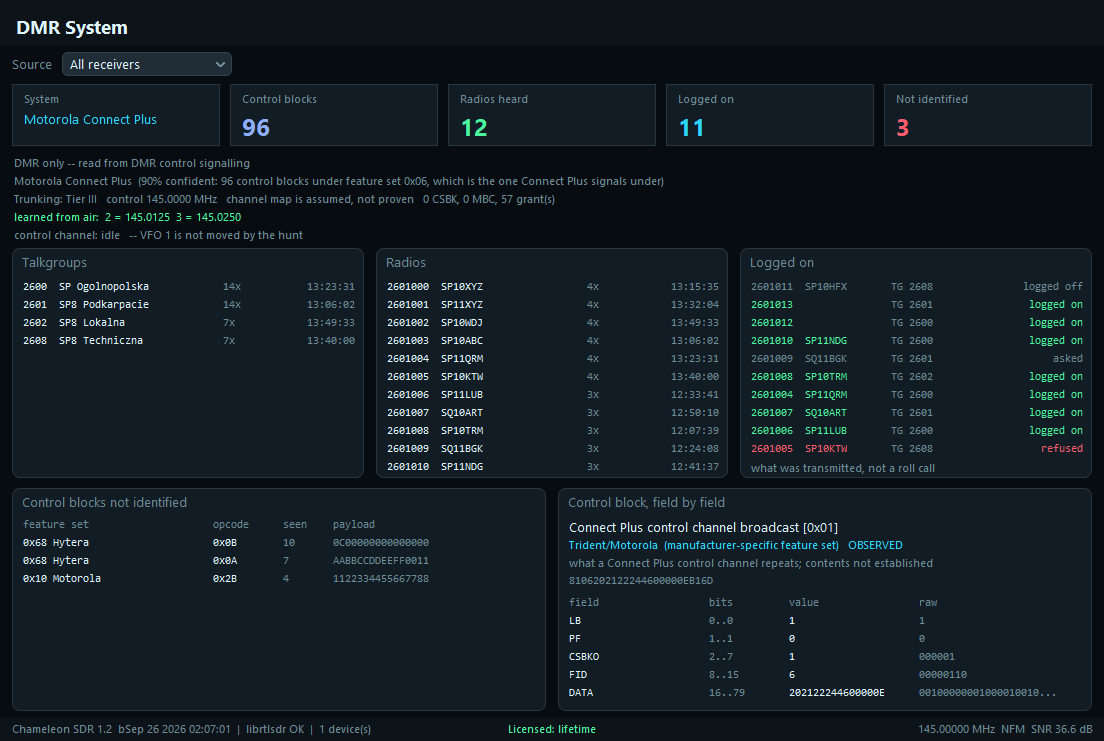1104x741 pixels.
Task: Select radio 2601000 SP10XYZ in the Radios list
Action: [x=552, y=287]
